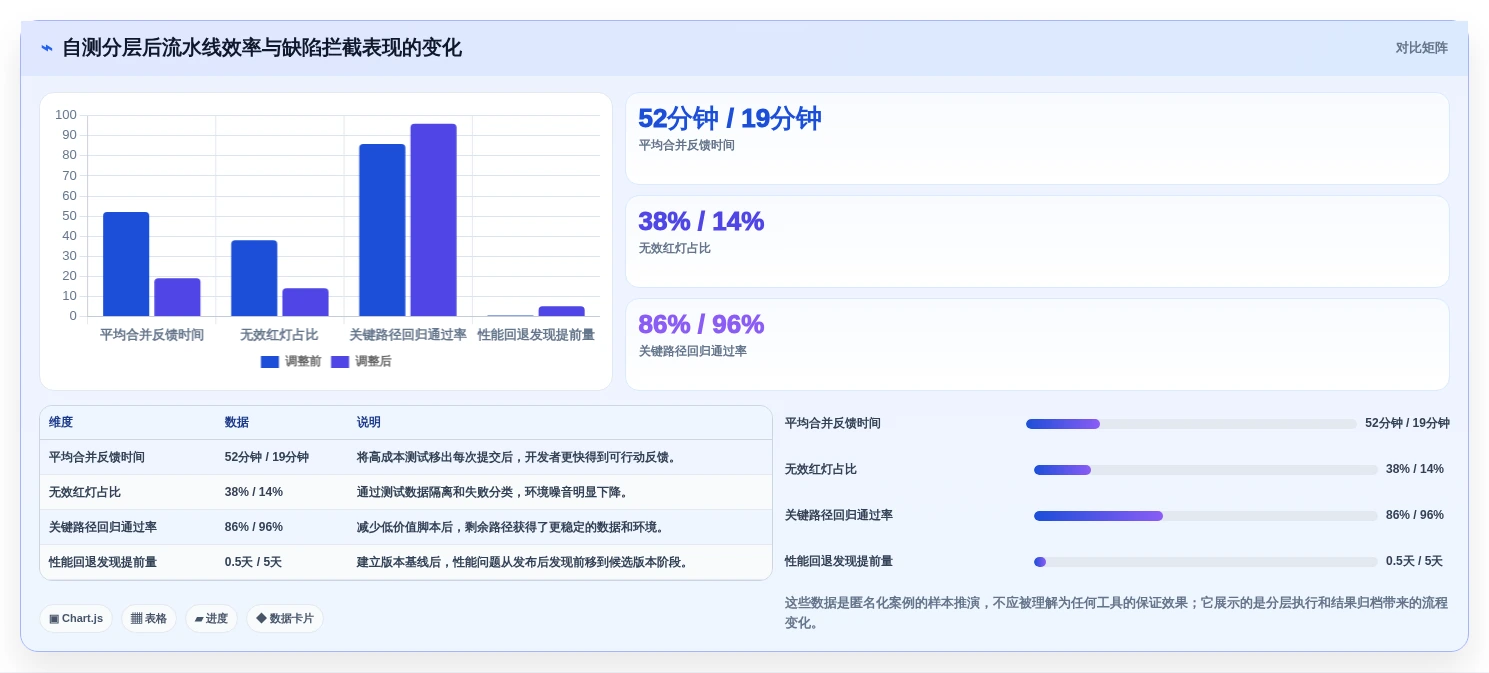The height and width of the screenshot is (673, 1489).
Task: Open the 86% / 96% data card
Action: (1037, 345)
